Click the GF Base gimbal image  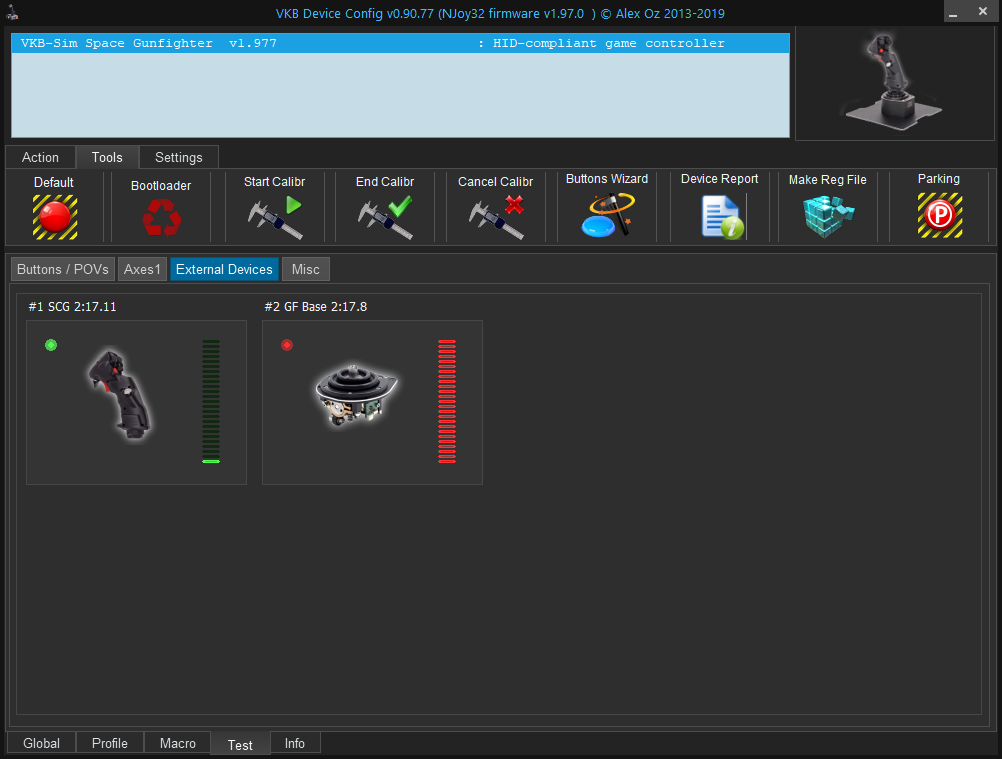(356, 394)
